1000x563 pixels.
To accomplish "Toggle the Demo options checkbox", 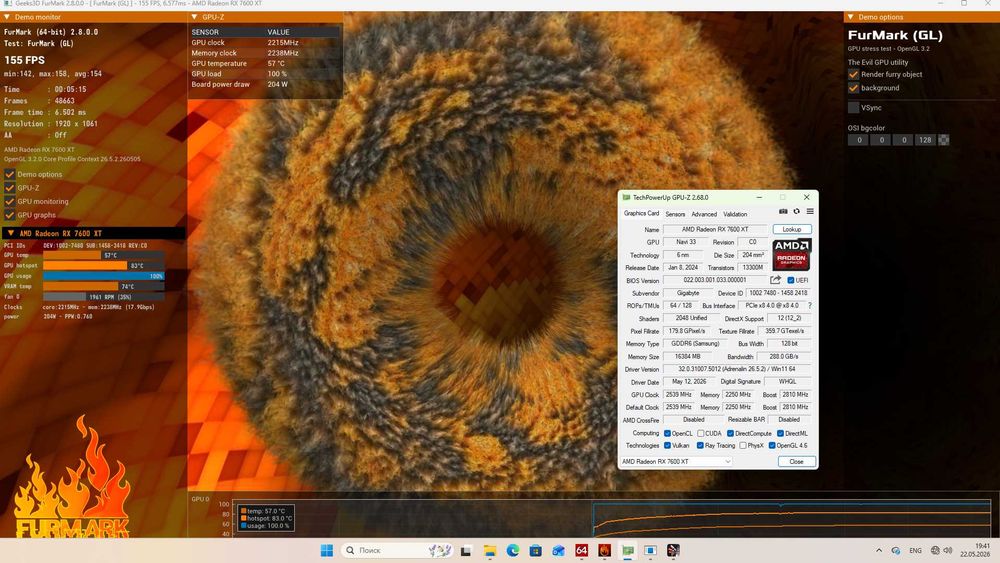I will coord(10,174).
